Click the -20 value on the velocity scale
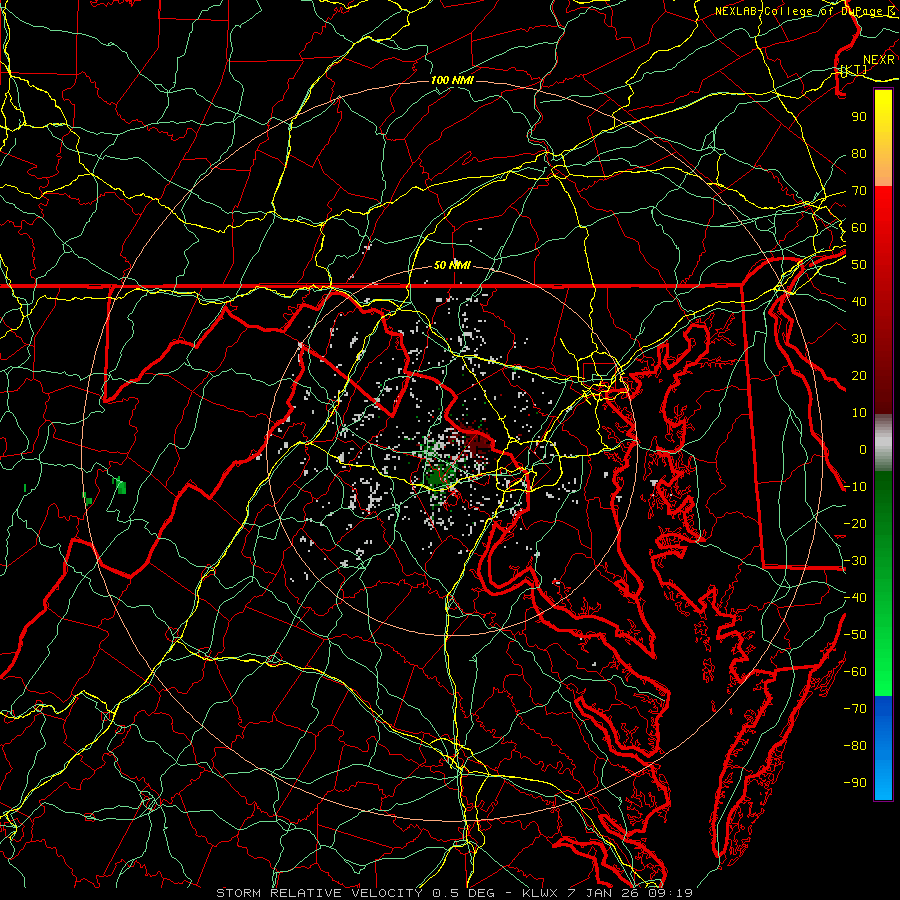This screenshot has height=900, width=900. click(x=855, y=524)
